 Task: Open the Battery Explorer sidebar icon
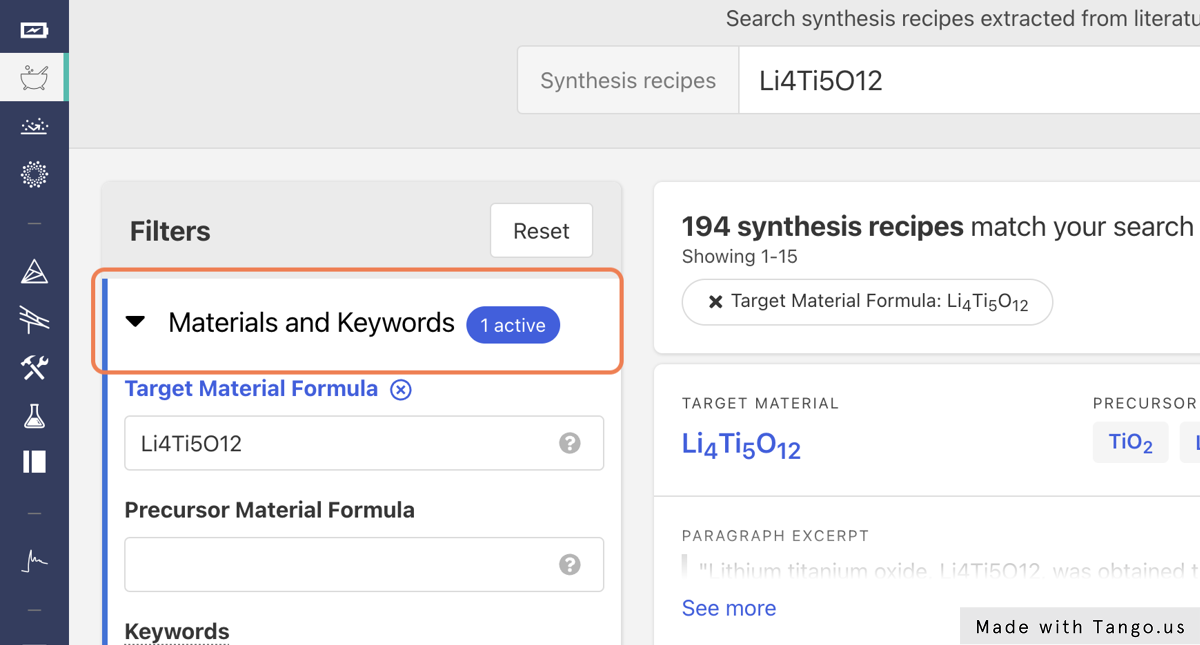[34, 30]
